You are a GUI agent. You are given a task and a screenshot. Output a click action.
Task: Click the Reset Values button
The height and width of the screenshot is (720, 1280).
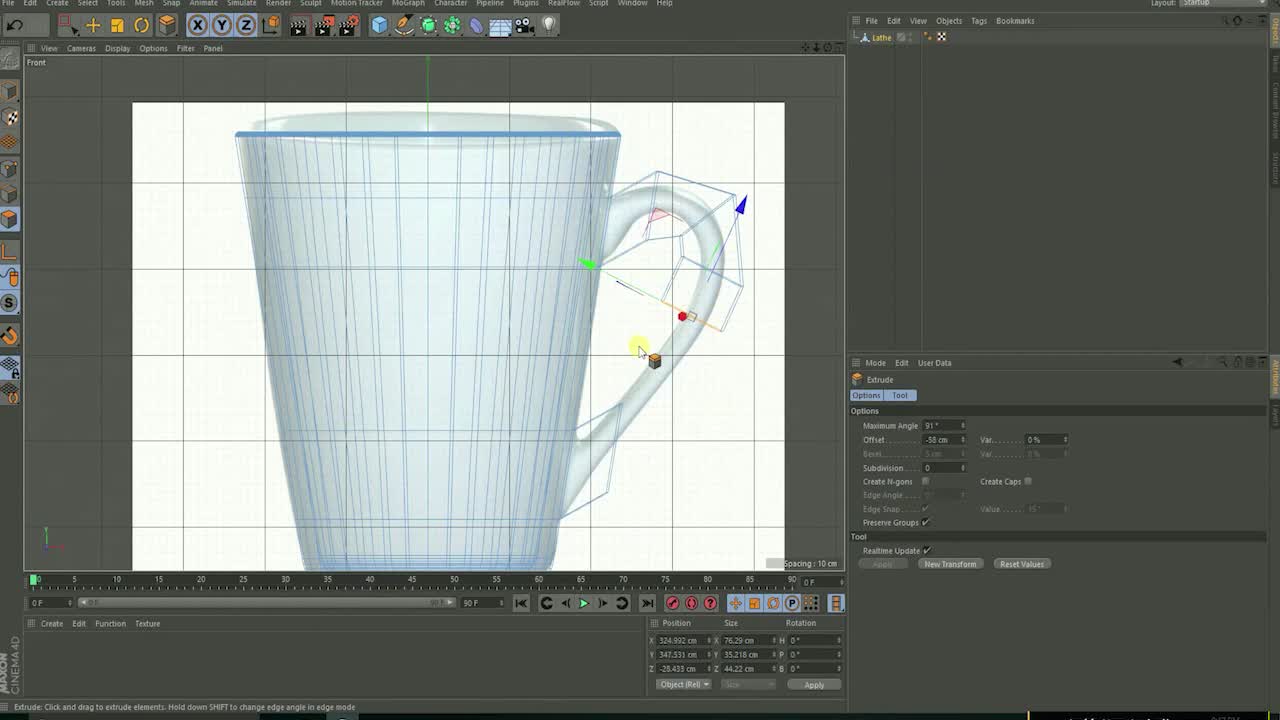(x=1022, y=564)
